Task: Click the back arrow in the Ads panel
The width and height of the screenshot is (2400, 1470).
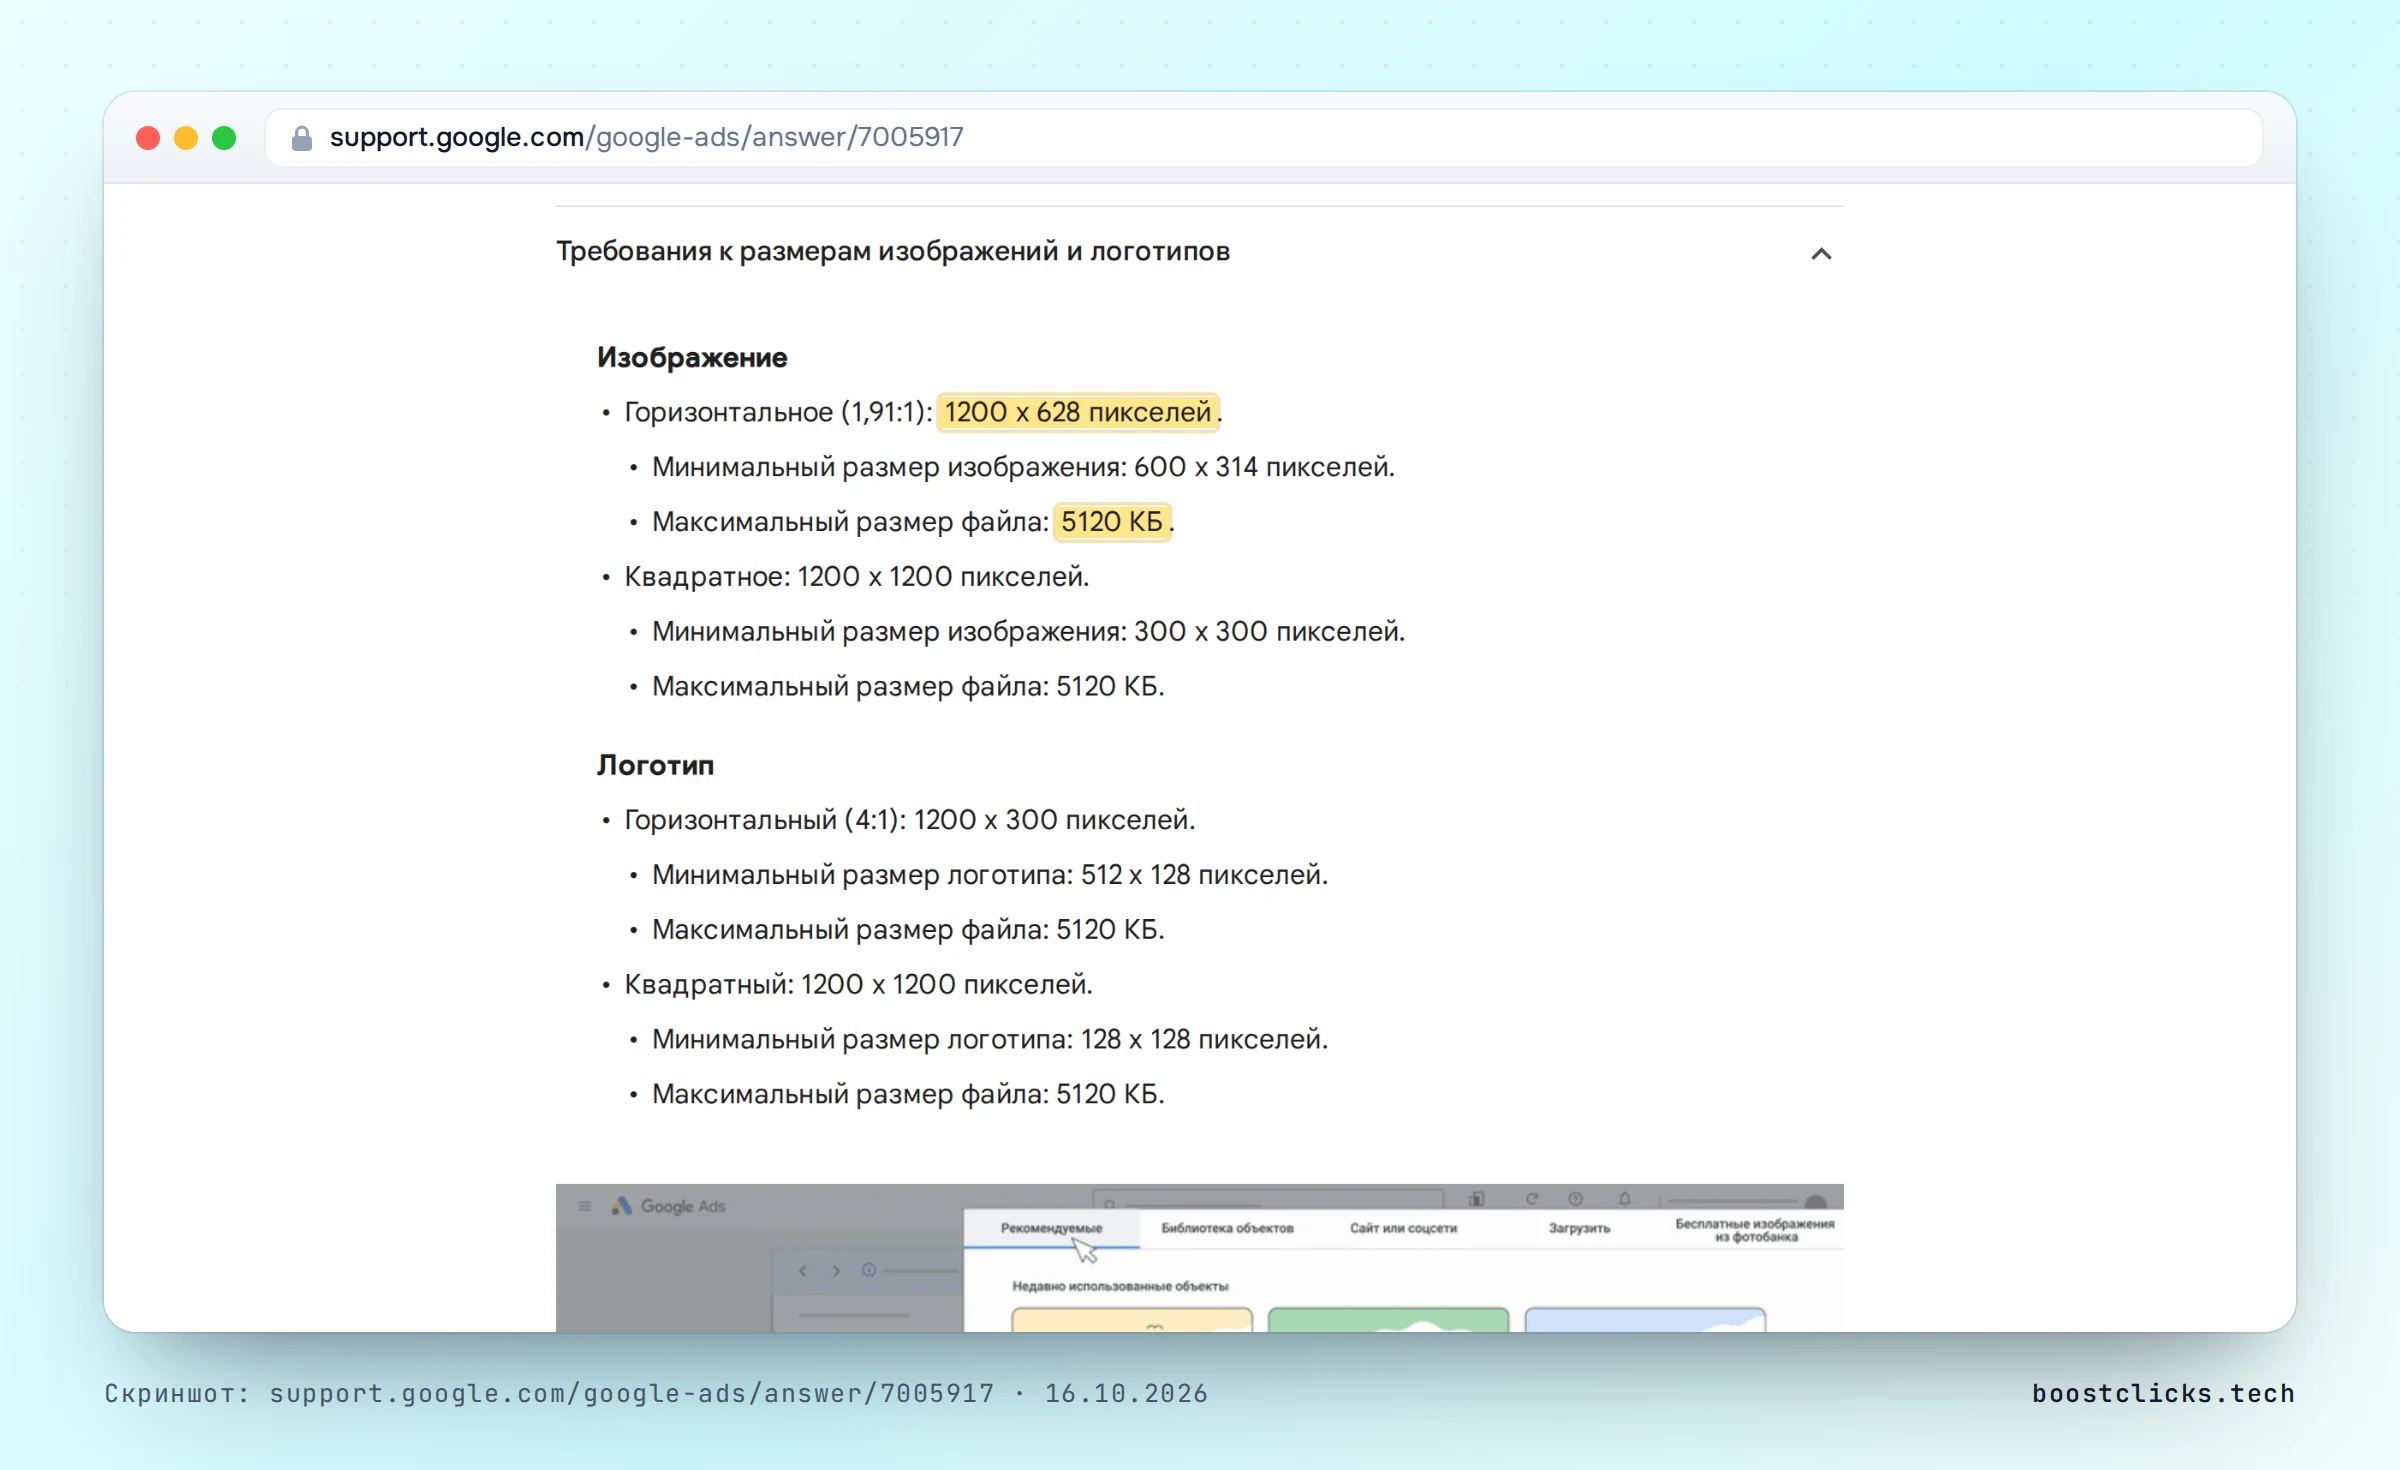Action: click(x=803, y=1271)
